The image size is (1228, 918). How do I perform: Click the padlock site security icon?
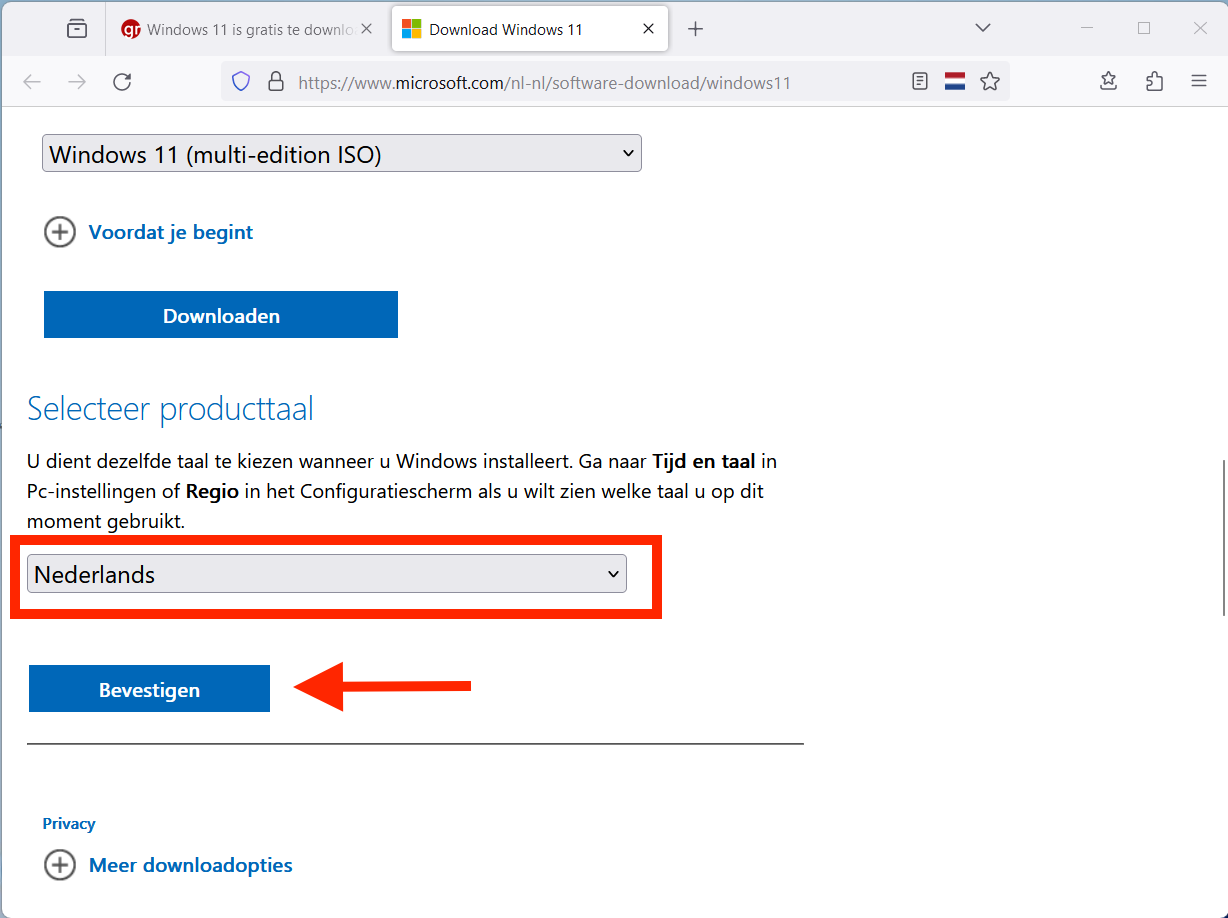pos(276,82)
